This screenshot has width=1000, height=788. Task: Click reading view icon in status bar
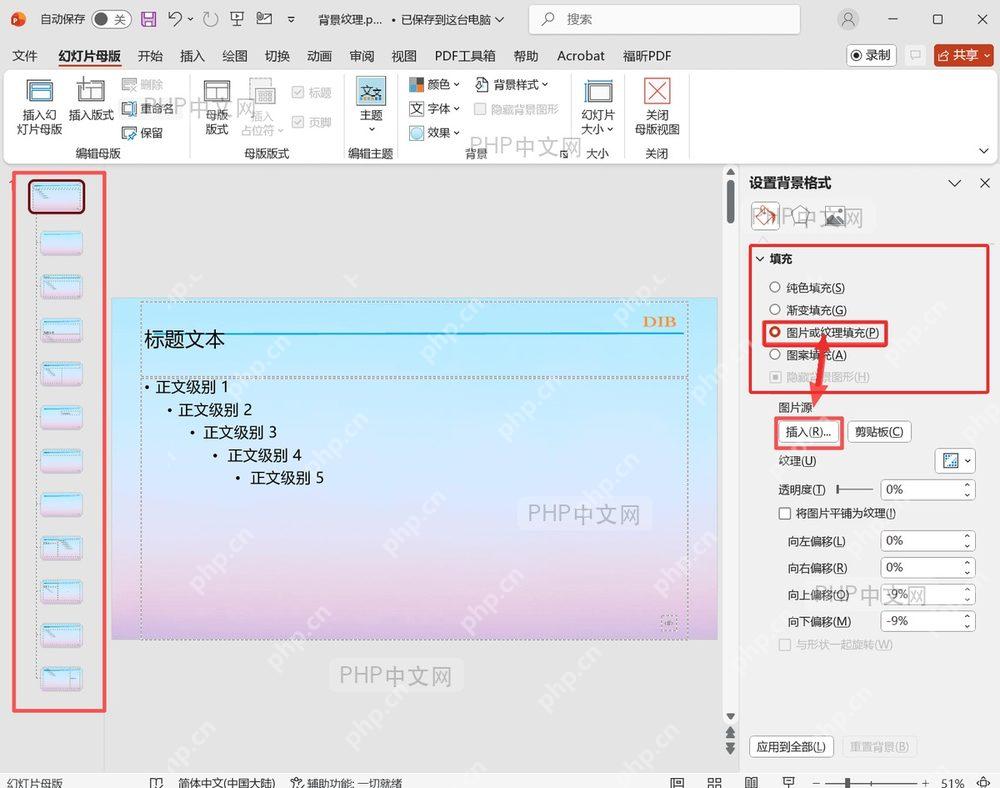[751, 782]
